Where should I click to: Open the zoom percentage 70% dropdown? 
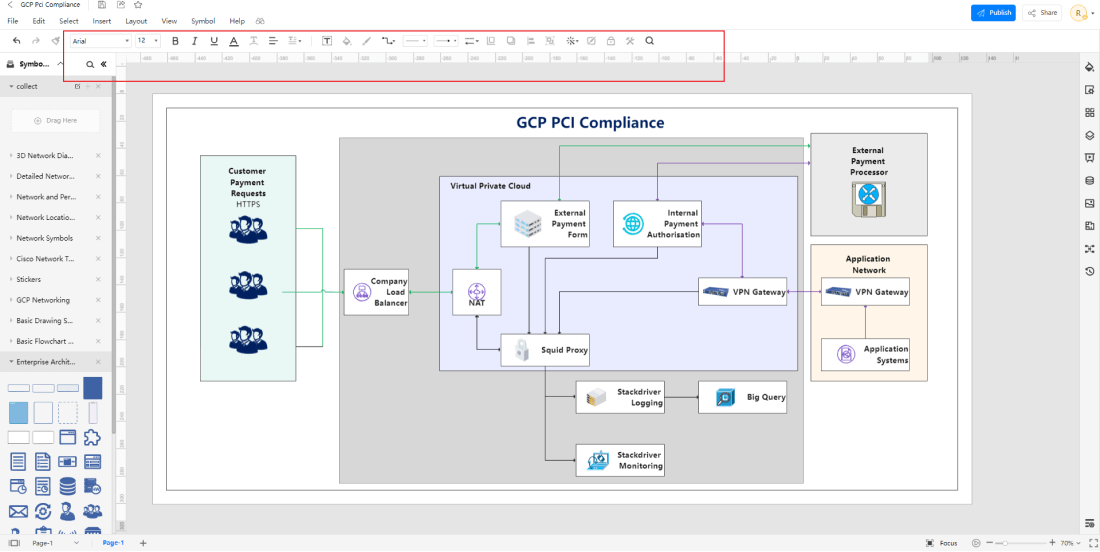tap(1070, 543)
